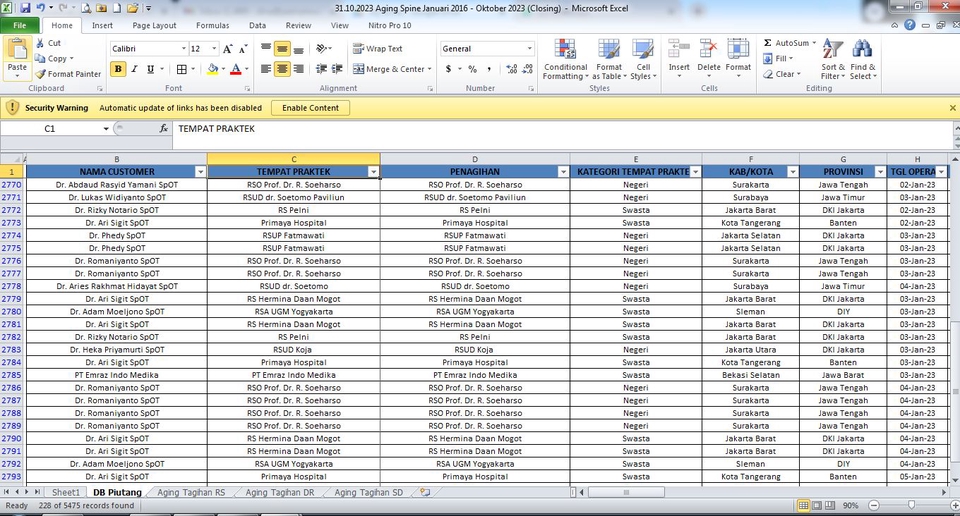This screenshot has height=516, width=960.
Task: Apply Comma Style
Action: [489, 69]
